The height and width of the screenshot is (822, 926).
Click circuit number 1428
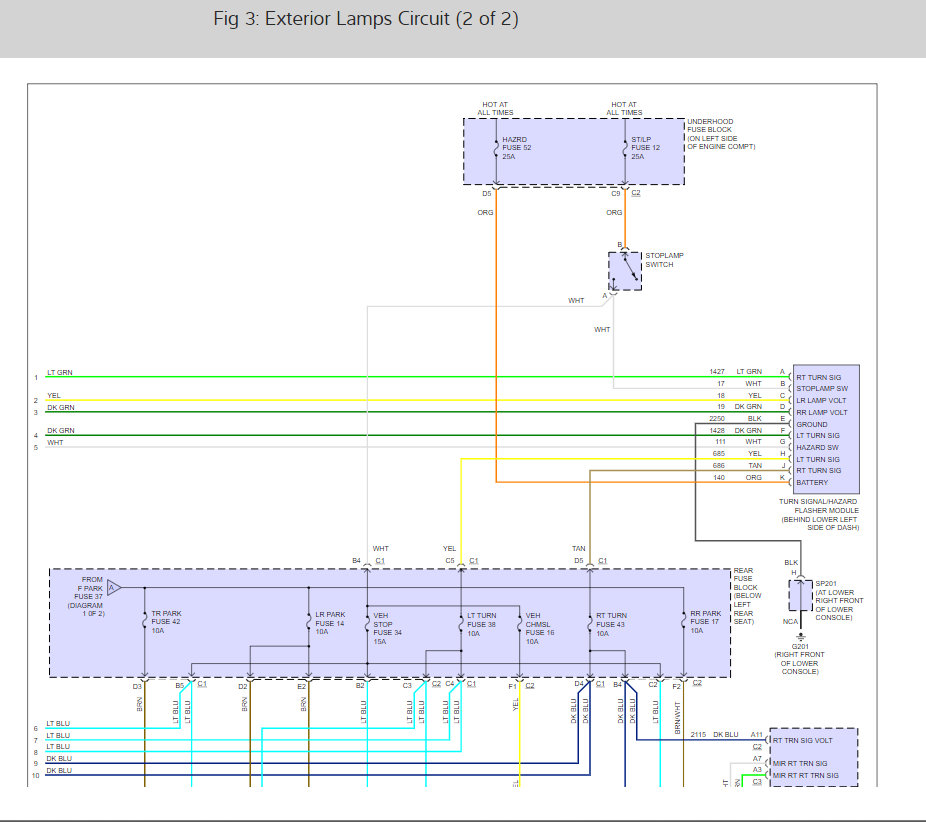717,430
